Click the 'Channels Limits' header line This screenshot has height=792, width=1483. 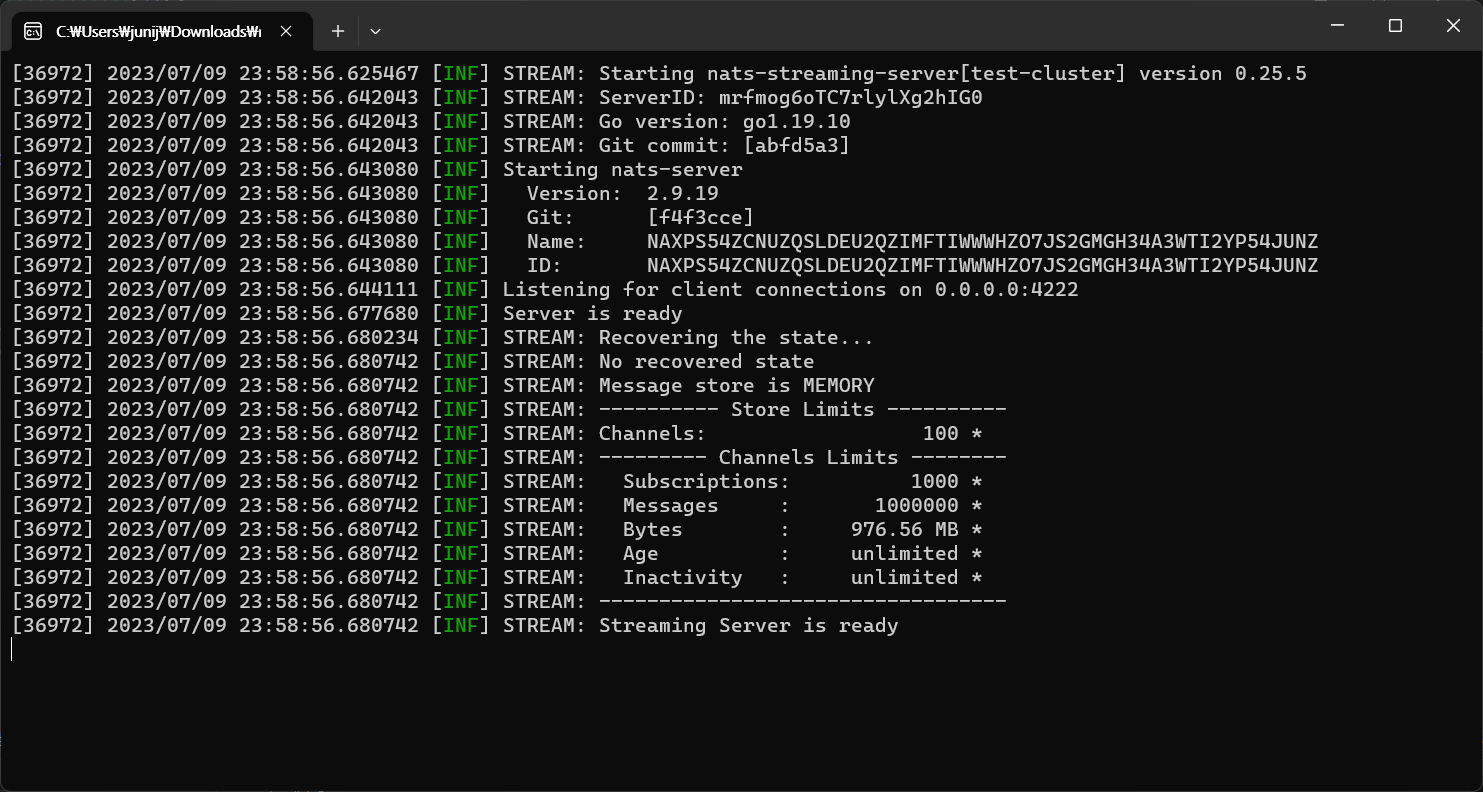(803, 458)
